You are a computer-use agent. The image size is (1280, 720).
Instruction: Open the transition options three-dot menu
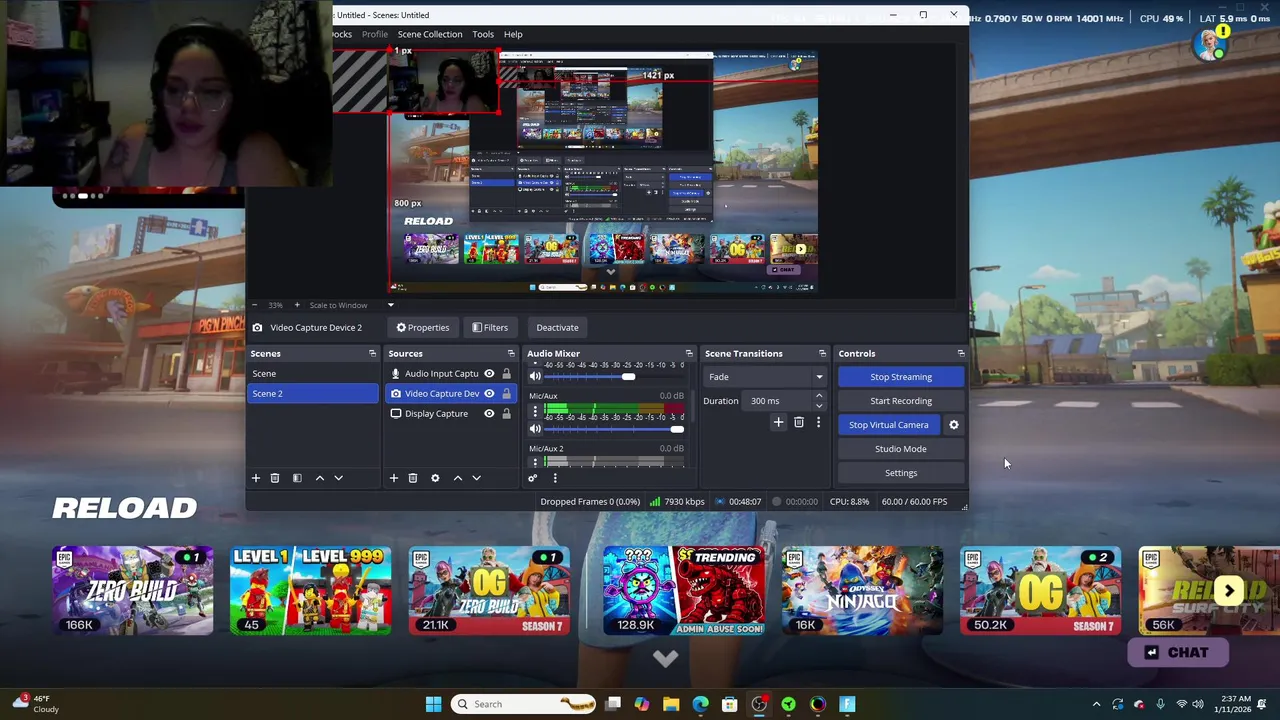818,422
